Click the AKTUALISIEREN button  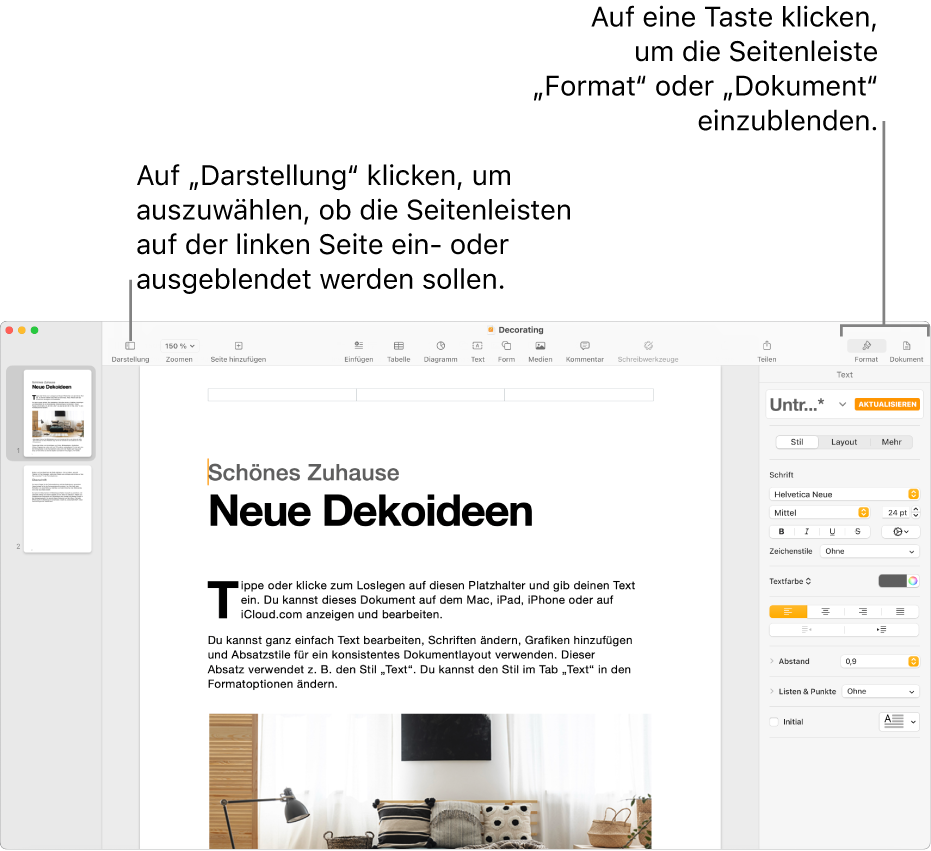(887, 404)
